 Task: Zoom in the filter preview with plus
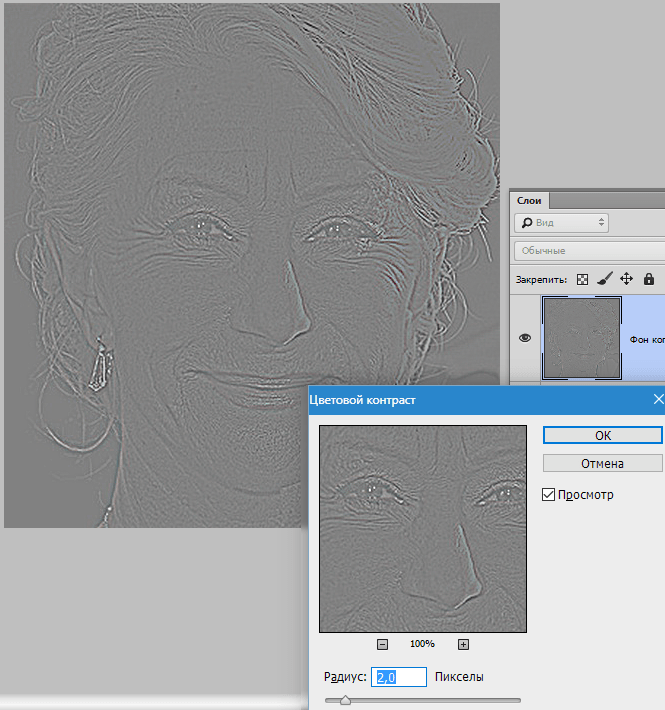(463, 644)
